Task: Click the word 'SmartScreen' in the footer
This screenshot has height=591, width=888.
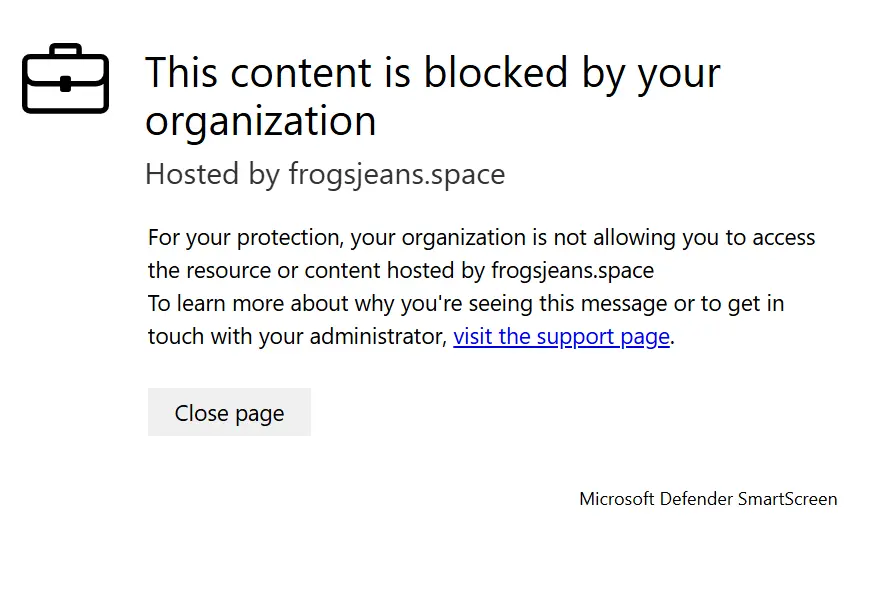Action: (787, 499)
